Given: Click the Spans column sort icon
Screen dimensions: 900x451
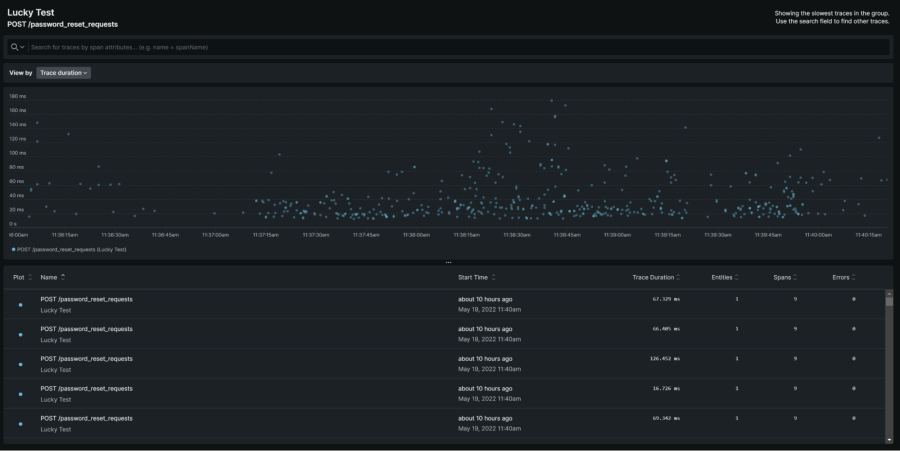Looking at the screenshot, I should pyautogui.click(x=795, y=277).
